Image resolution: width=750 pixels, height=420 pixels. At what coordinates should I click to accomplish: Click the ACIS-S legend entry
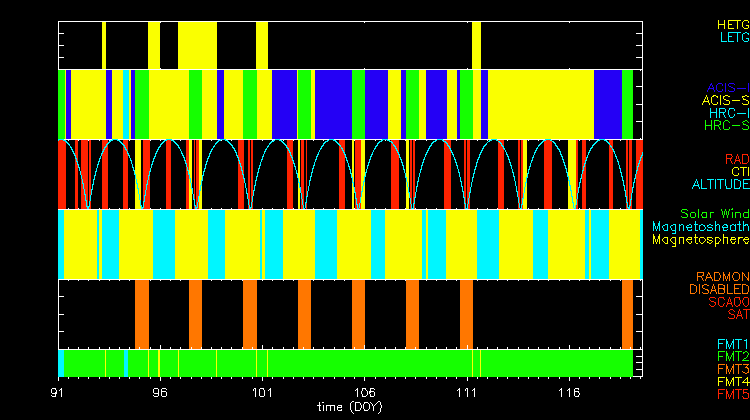pyautogui.click(x=725, y=101)
